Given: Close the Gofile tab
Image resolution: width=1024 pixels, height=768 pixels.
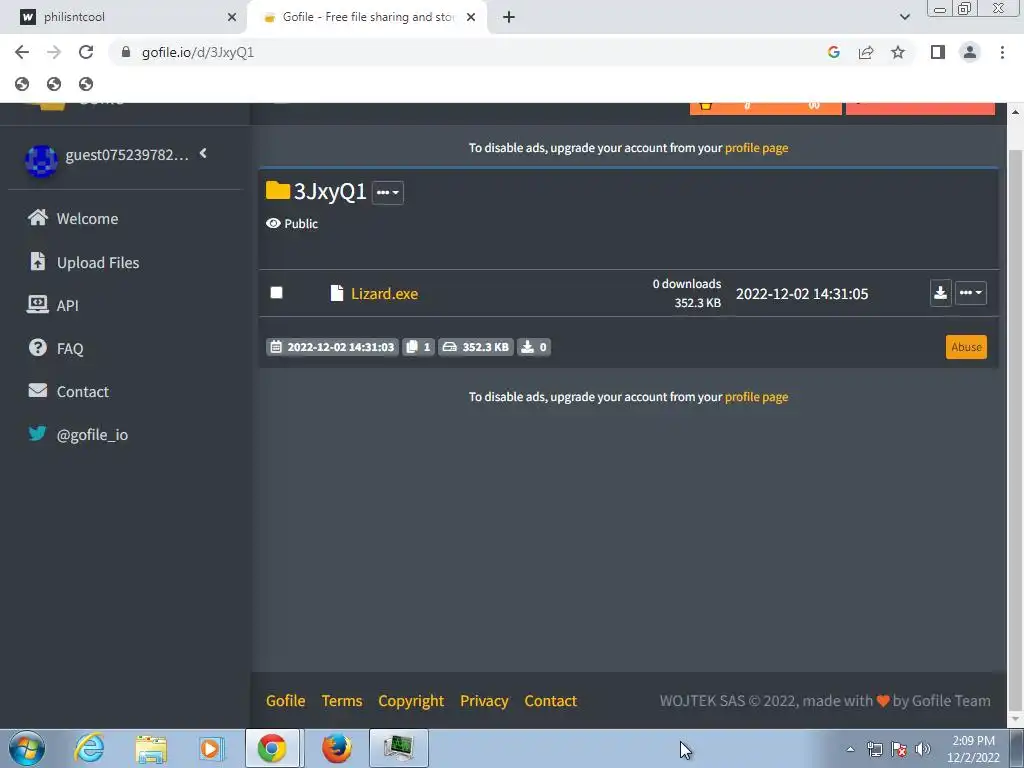Looking at the screenshot, I should pos(471,17).
